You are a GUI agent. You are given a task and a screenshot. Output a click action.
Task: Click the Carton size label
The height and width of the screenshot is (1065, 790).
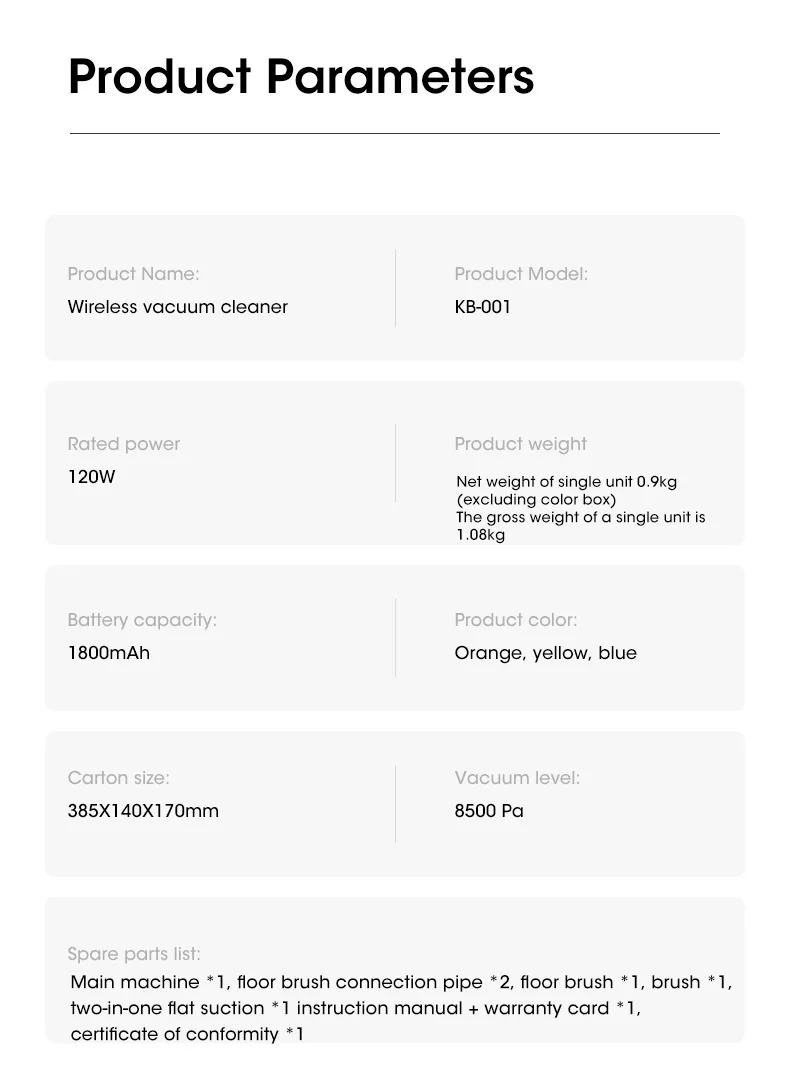point(118,778)
